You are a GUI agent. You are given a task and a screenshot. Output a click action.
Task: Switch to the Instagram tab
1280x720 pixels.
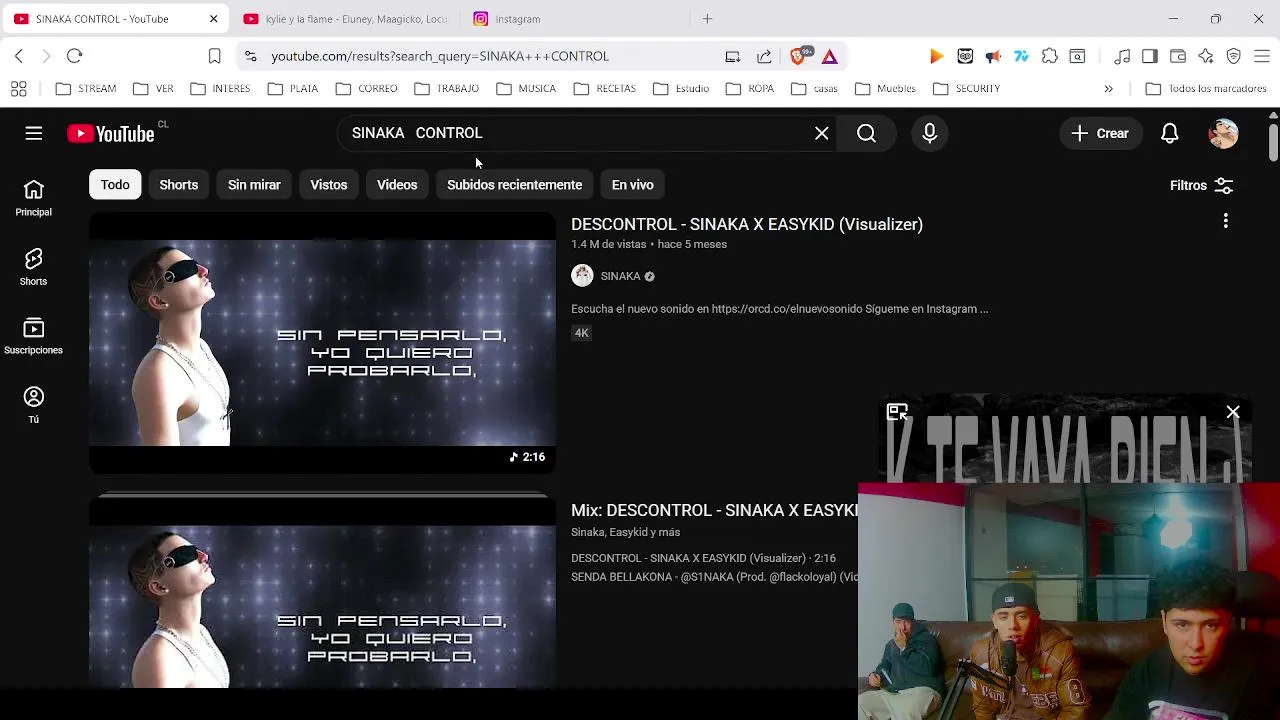point(575,19)
